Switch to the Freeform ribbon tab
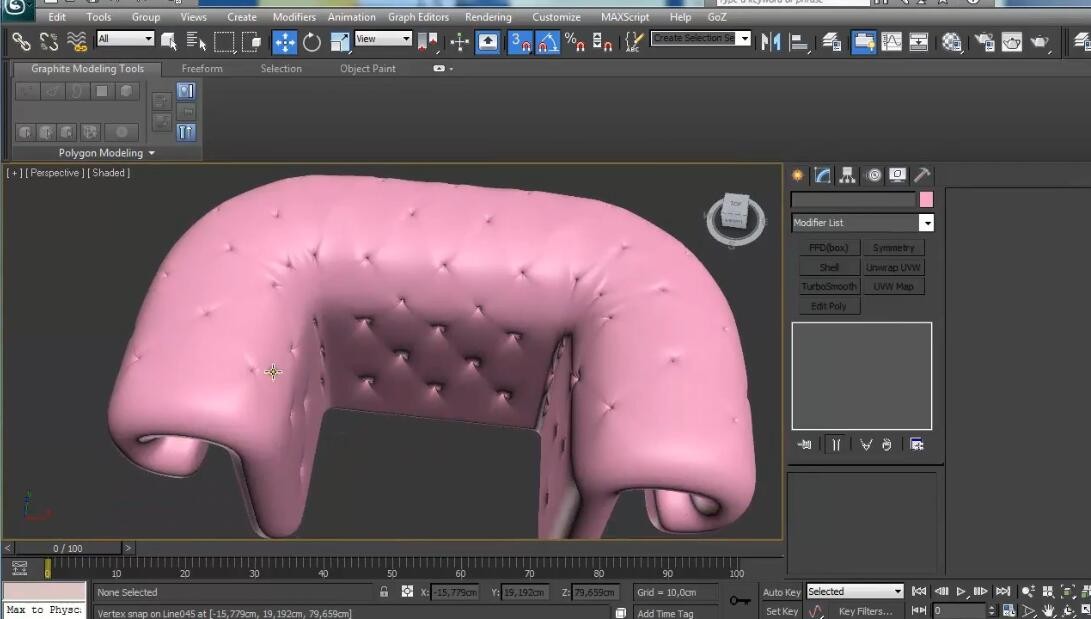The height and width of the screenshot is (619, 1091). click(x=202, y=68)
